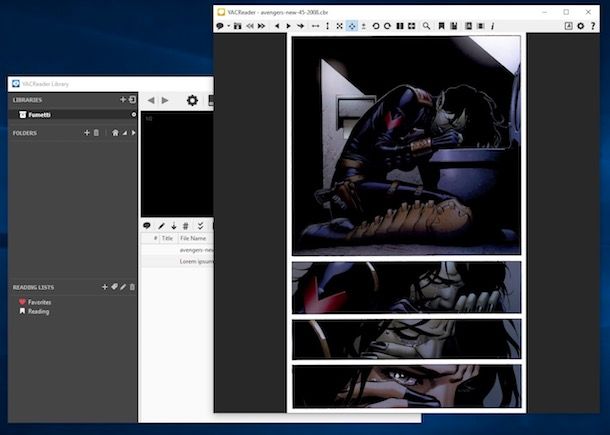Delete folder with Folders trash icon
610x435 pixels.
[96, 133]
